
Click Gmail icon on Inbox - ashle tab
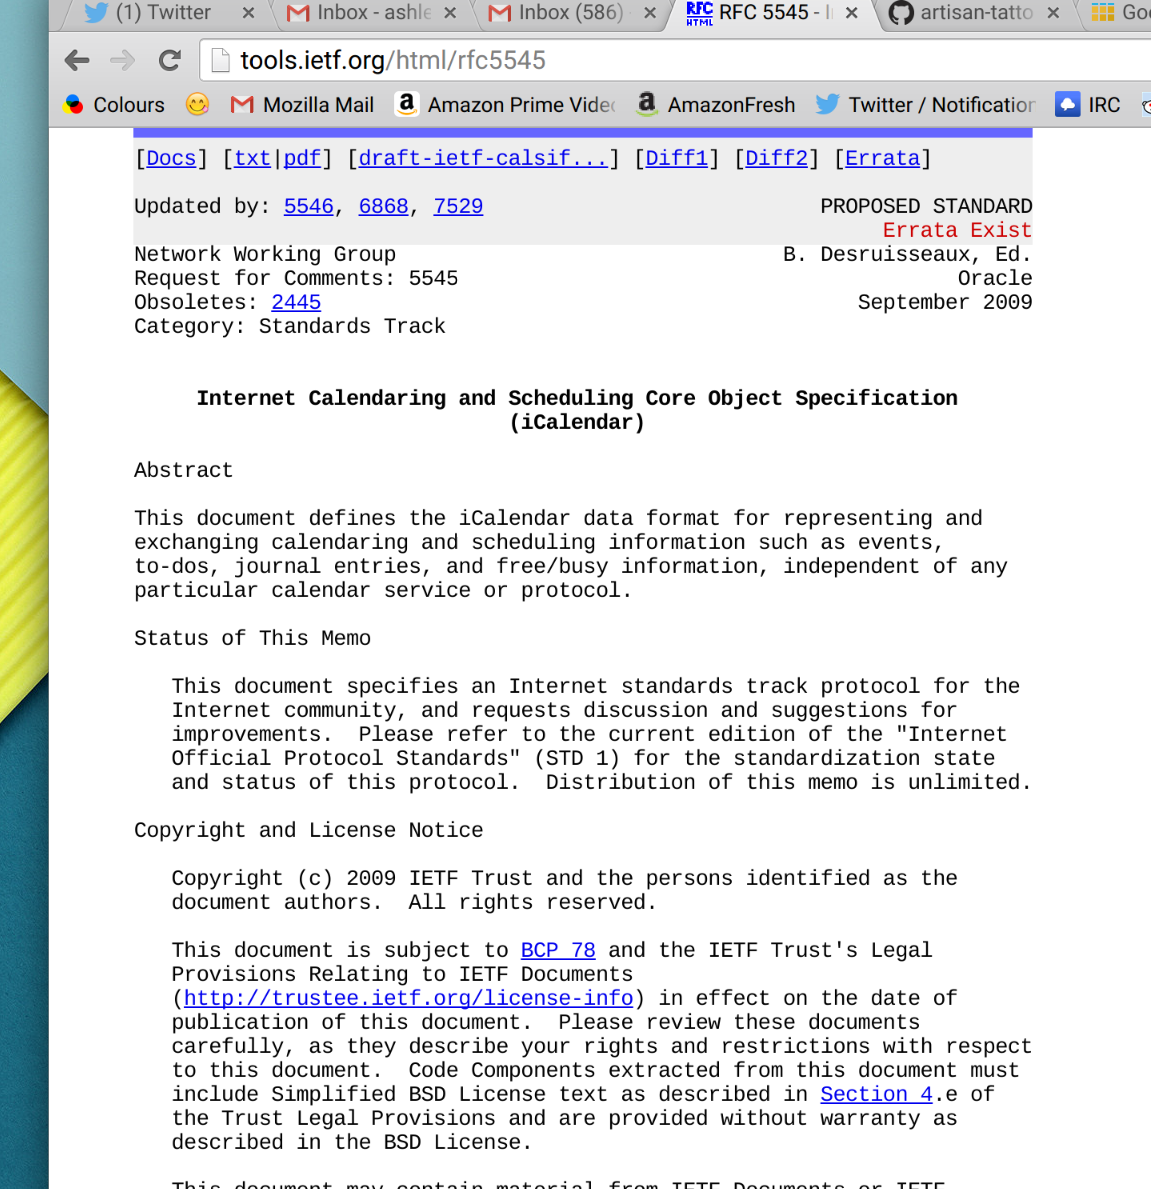click(x=297, y=13)
